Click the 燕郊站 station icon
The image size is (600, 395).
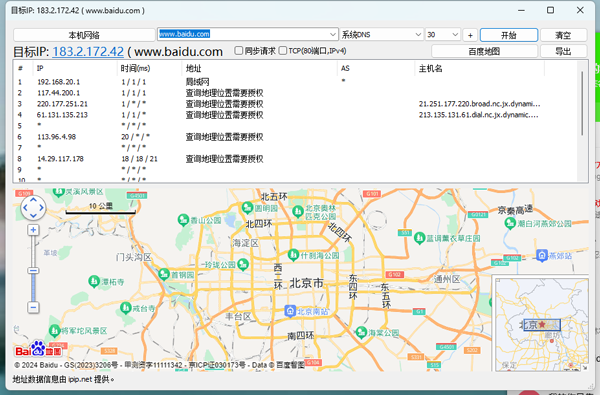point(541,255)
